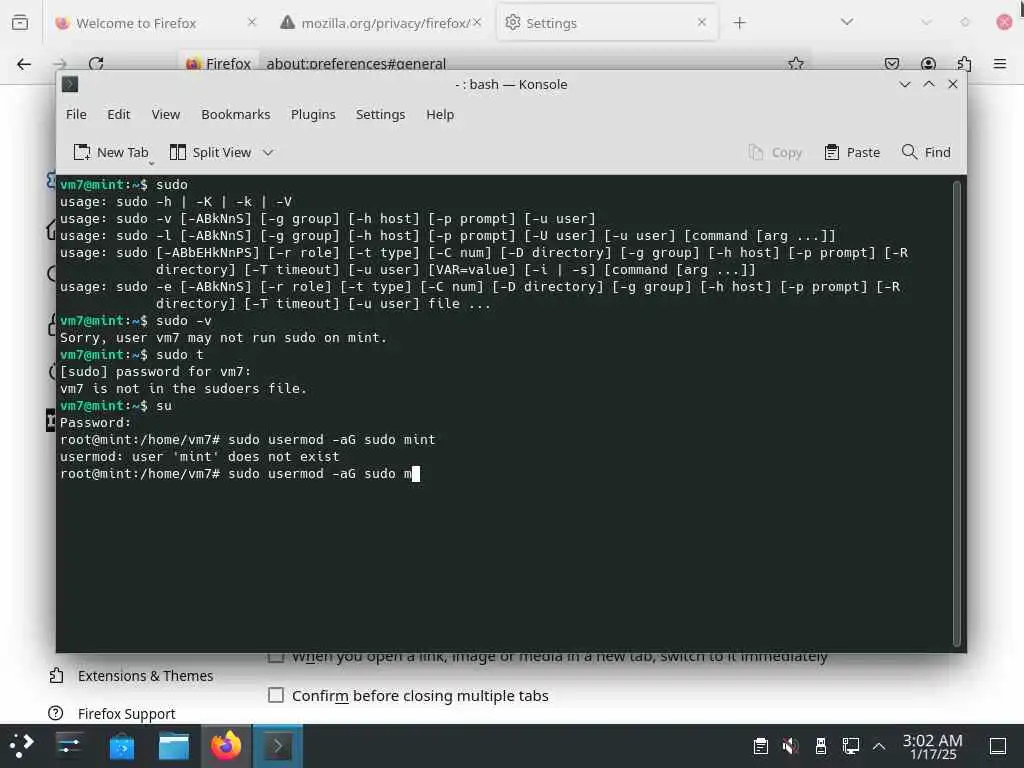Close the Firefox Settings tab
The image size is (1024, 768).
click(701, 22)
